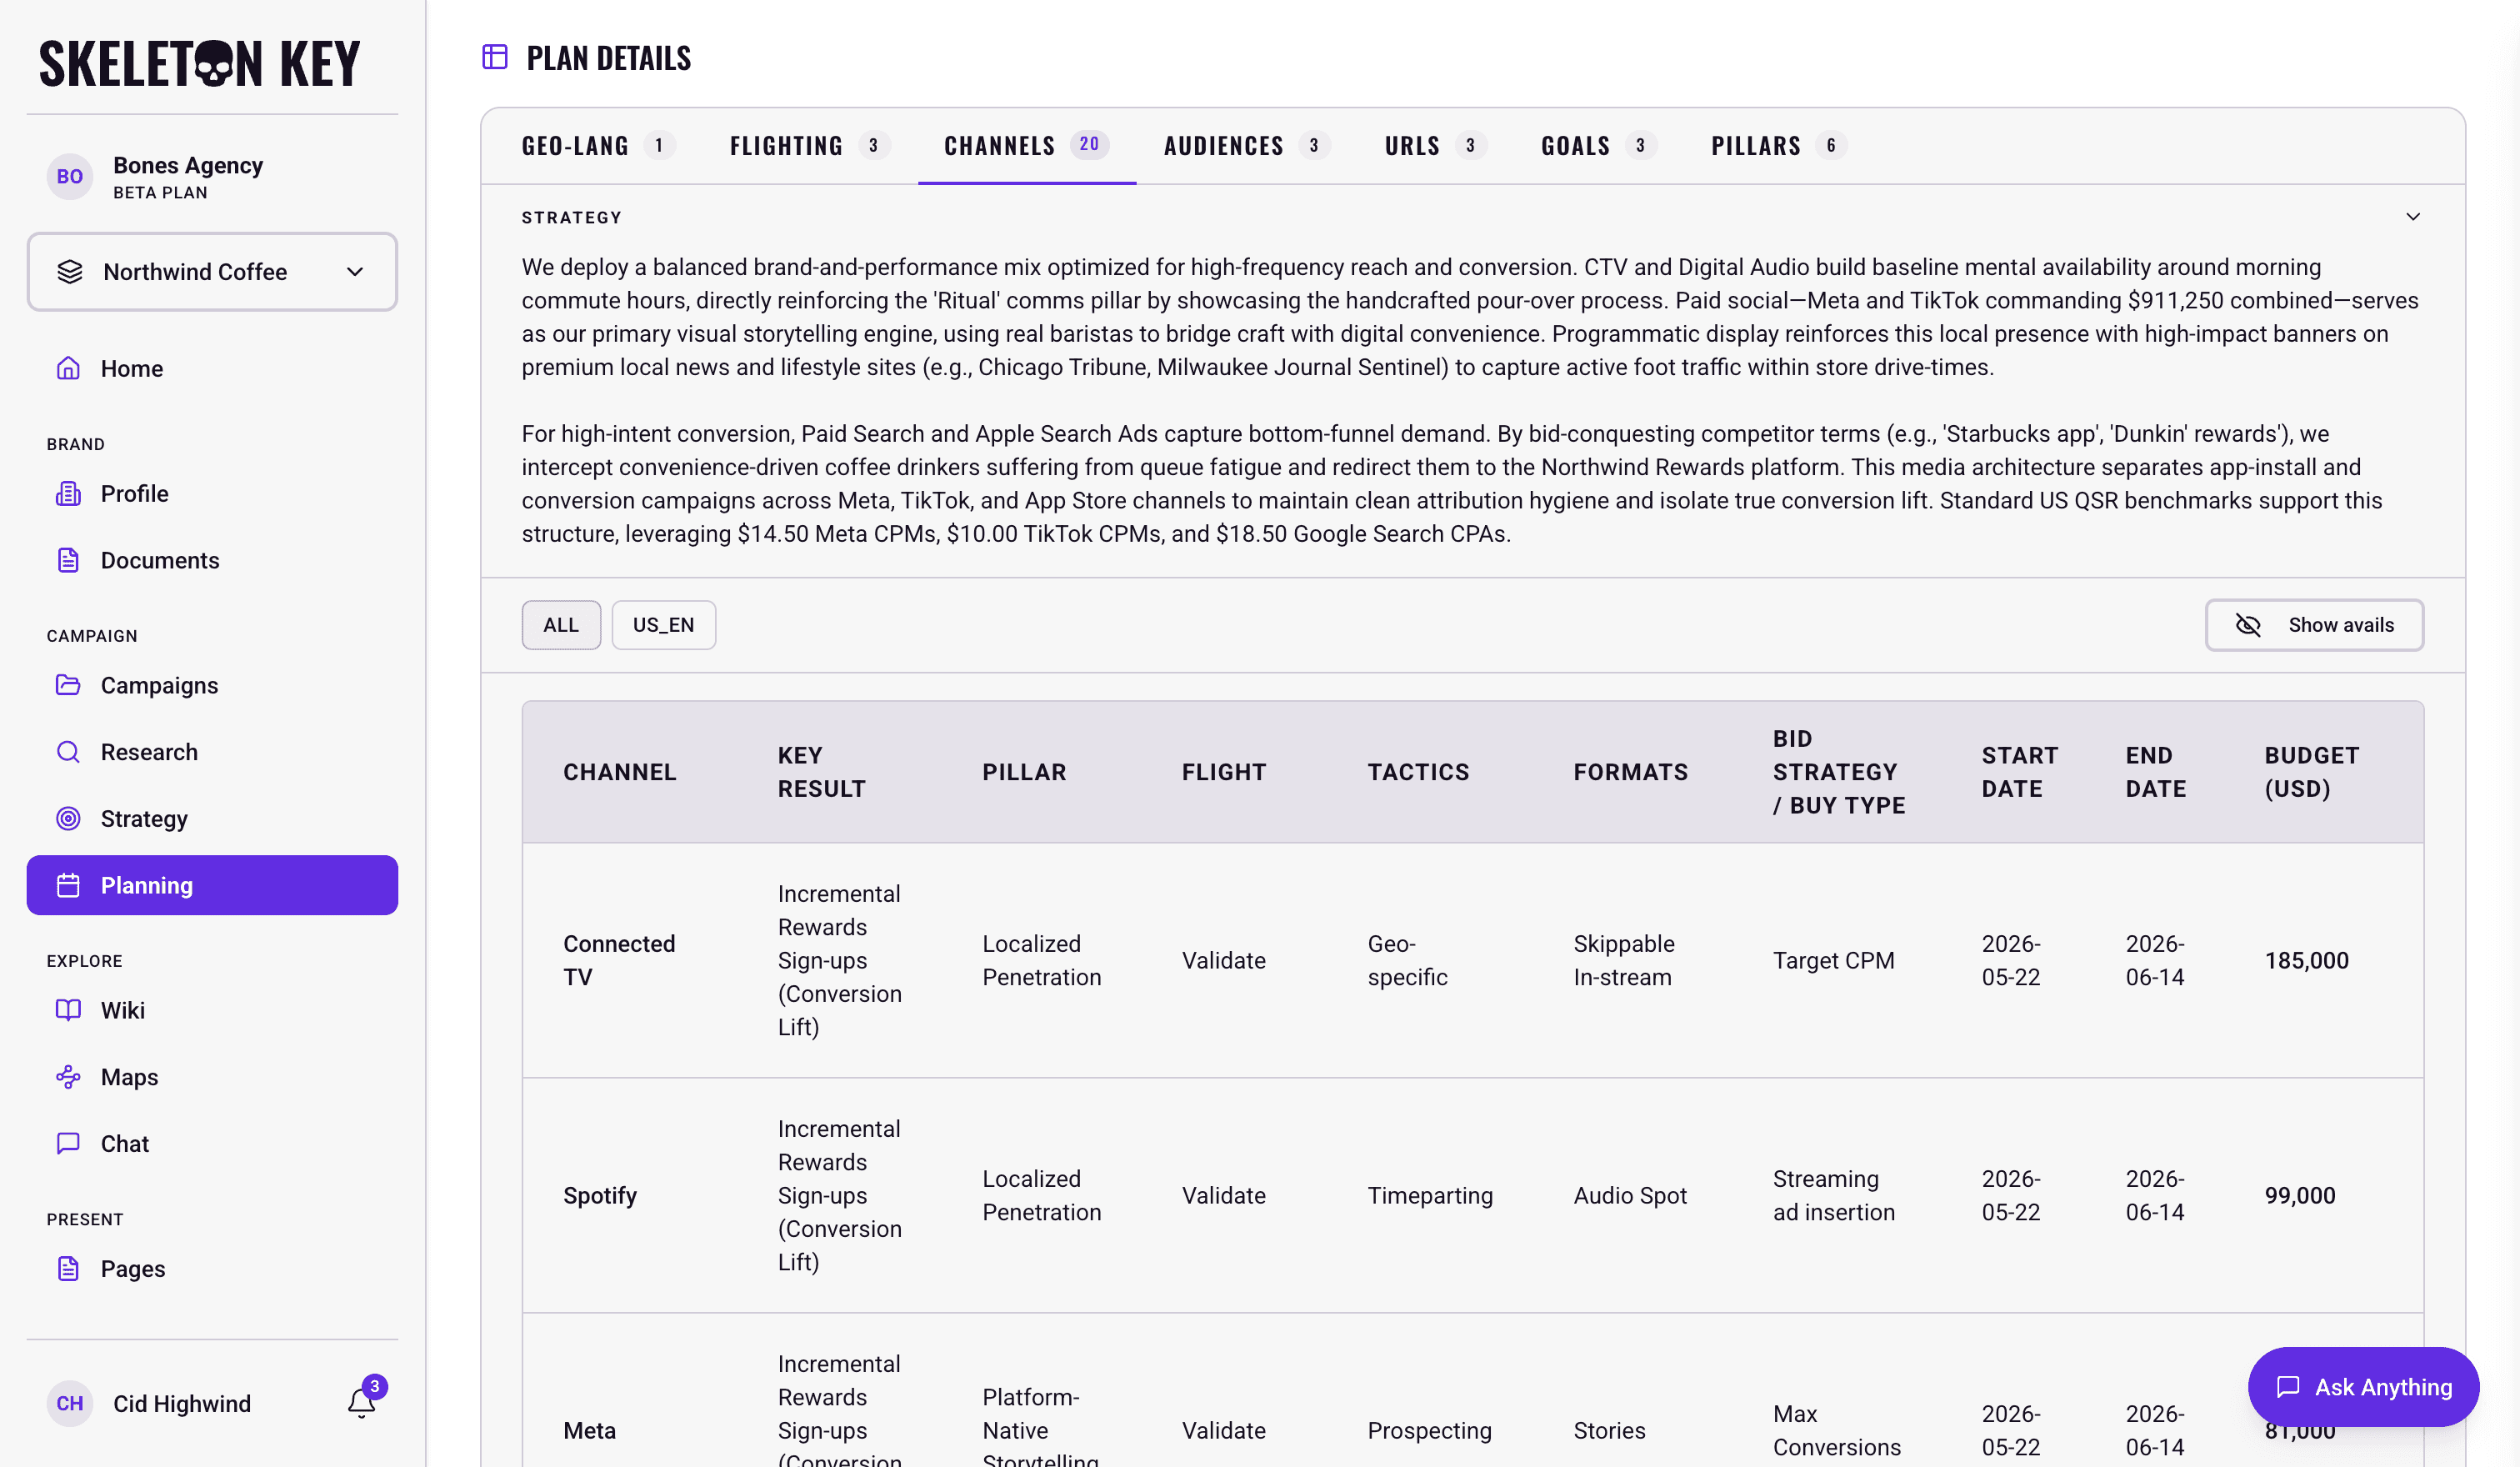Viewport: 2520px width, 1467px height.
Task: Open notifications via the bell icon
Action: point(362,1403)
